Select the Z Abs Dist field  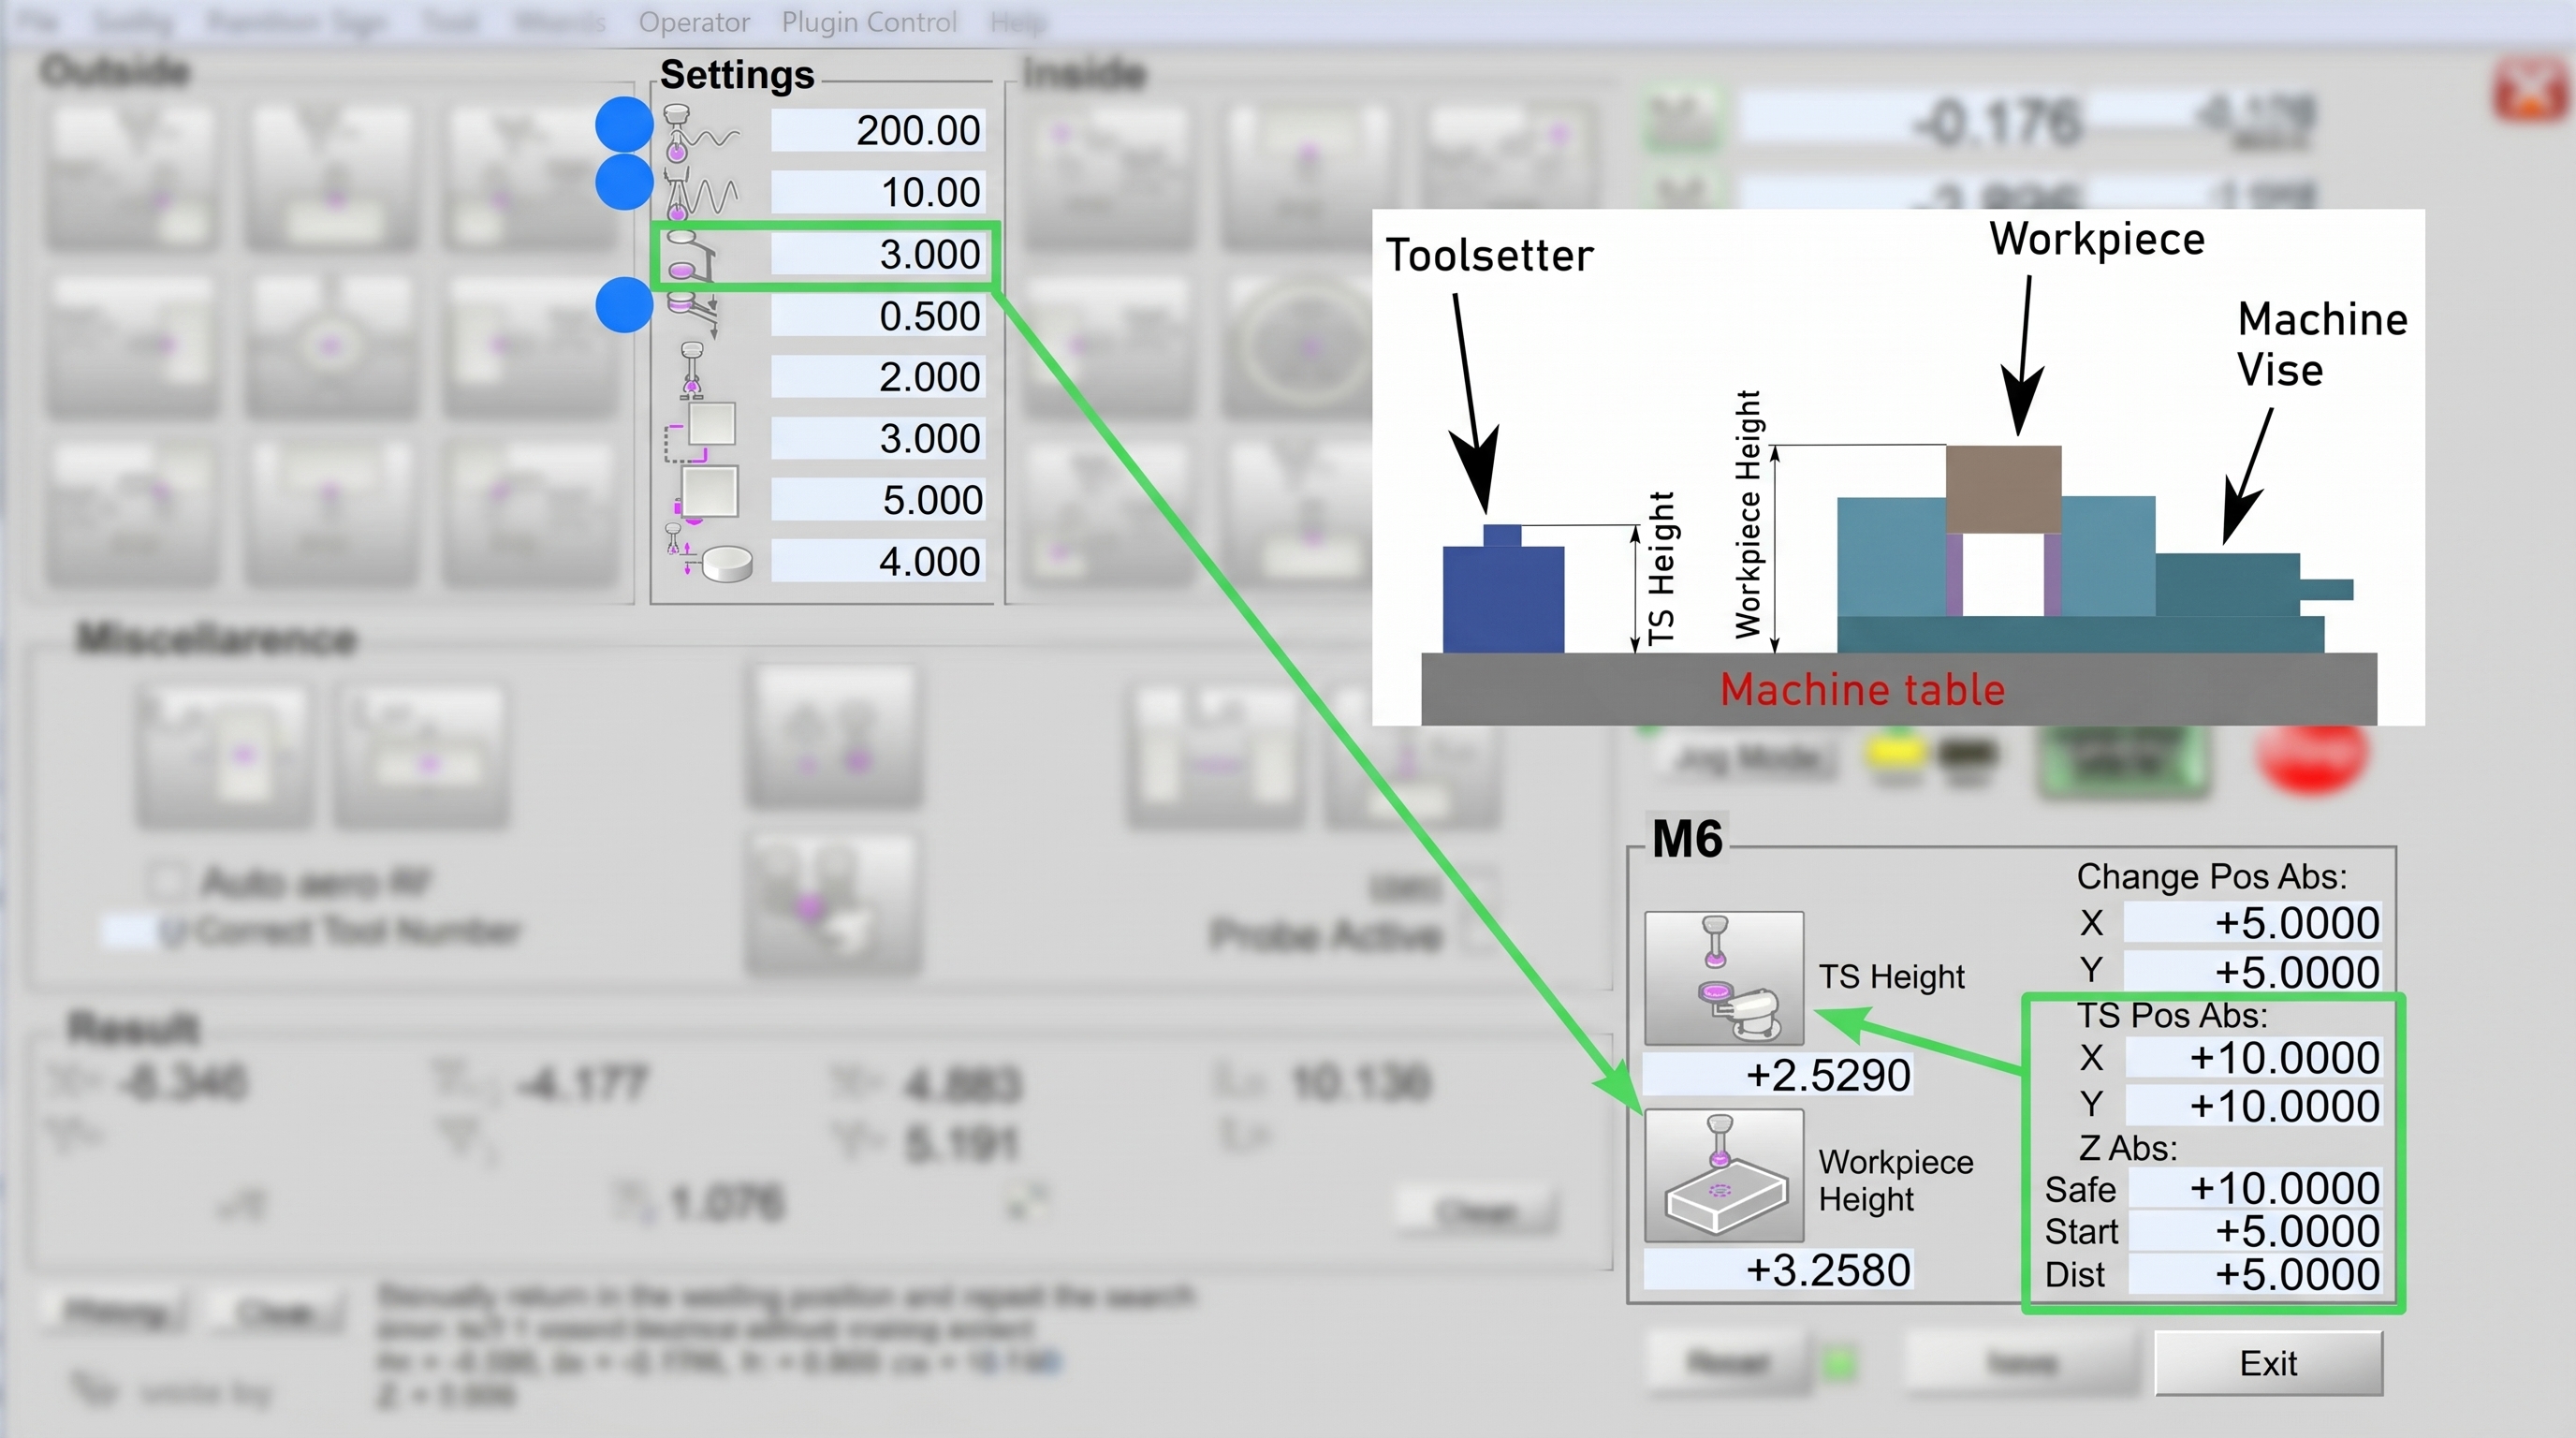(x=2254, y=1274)
